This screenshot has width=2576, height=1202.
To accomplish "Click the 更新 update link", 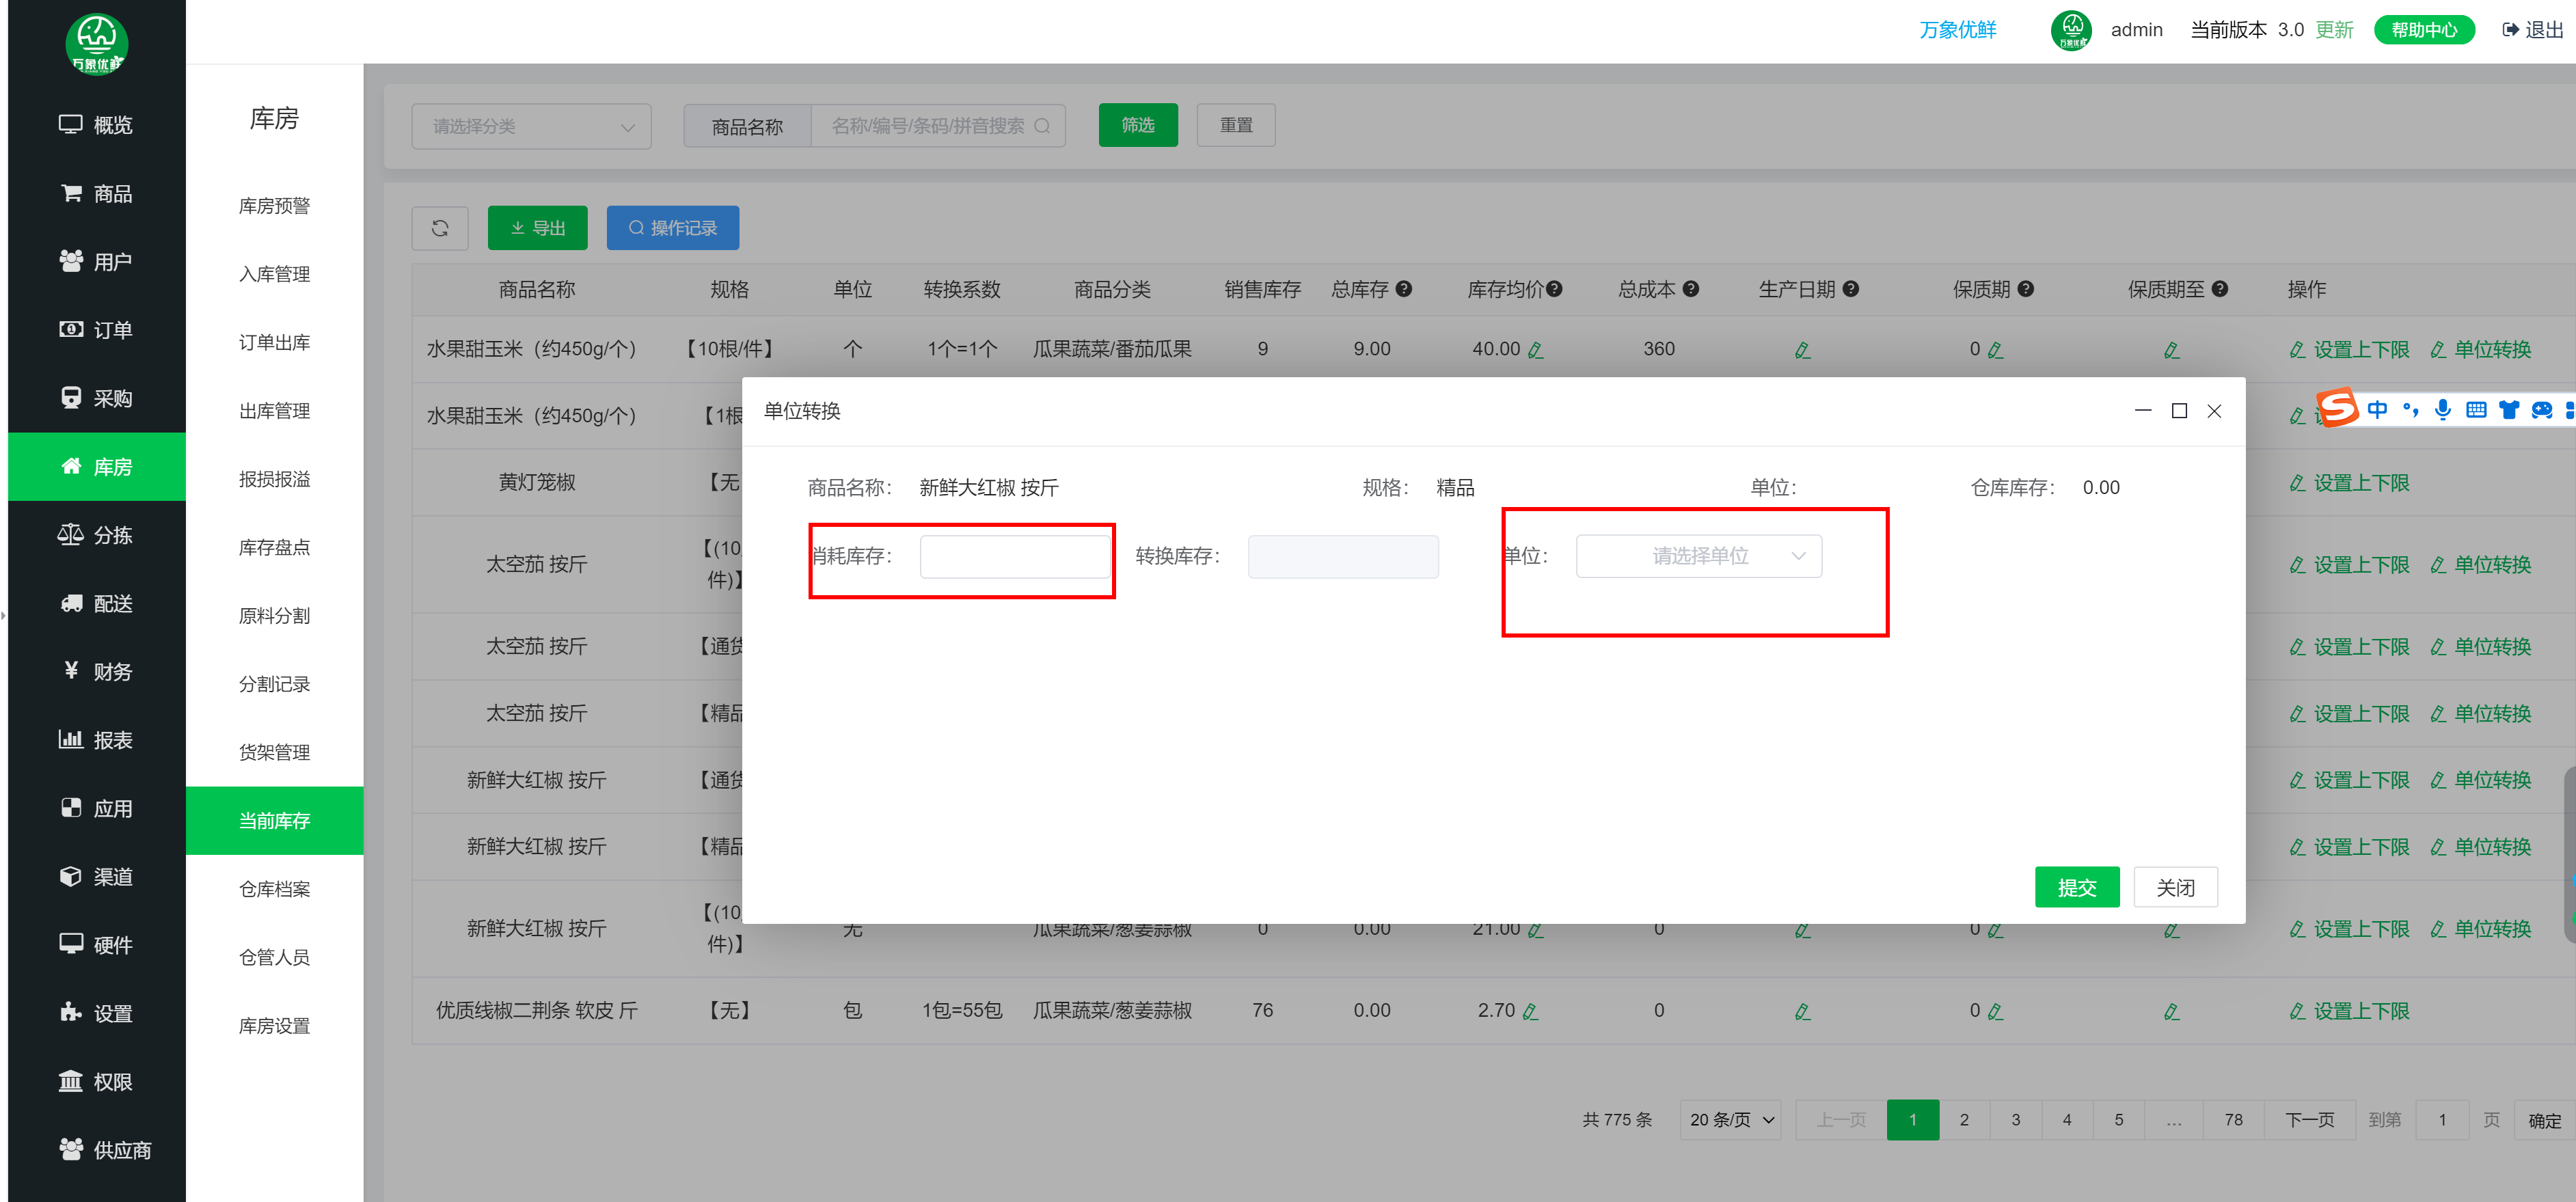I will (2334, 30).
